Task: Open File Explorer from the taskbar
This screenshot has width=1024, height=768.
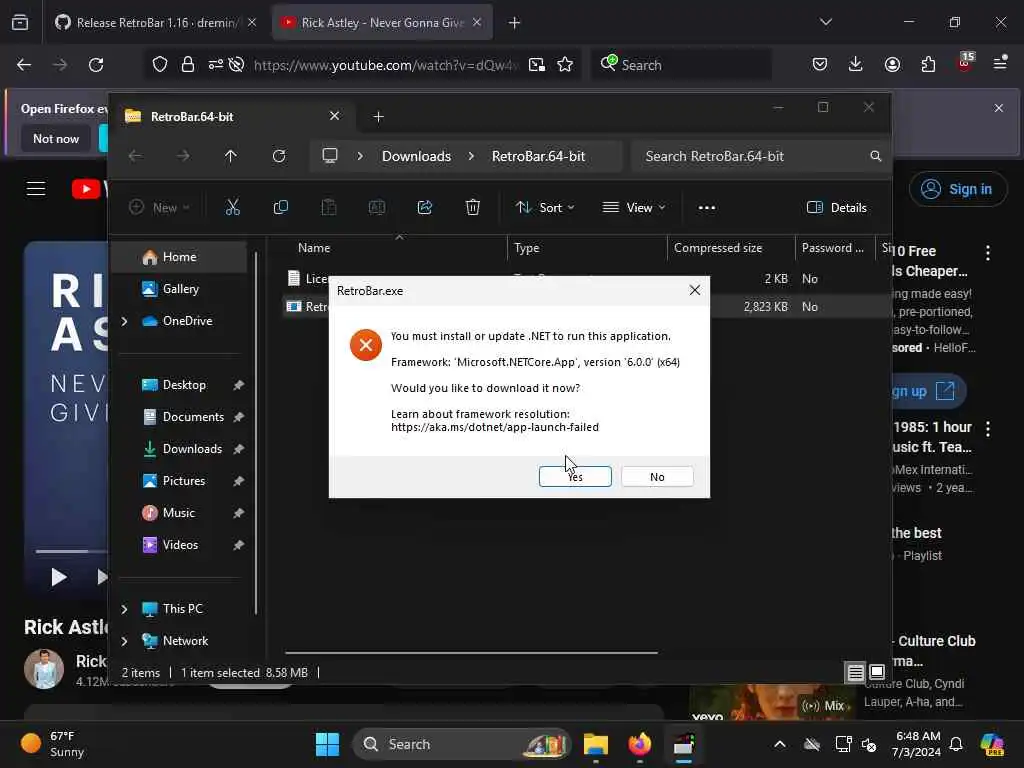Action: coord(596,744)
